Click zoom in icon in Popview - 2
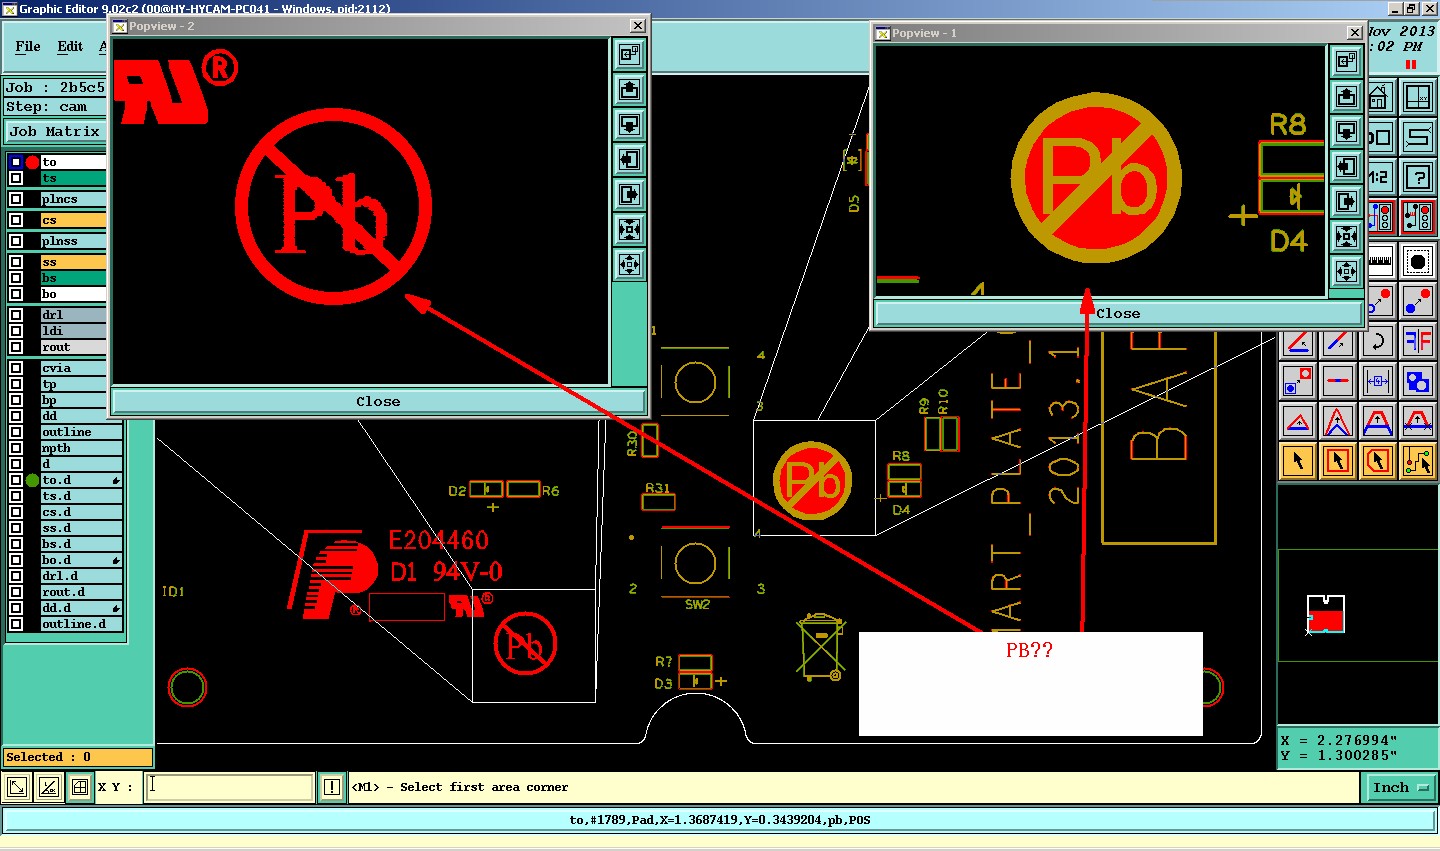 click(629, 230)
